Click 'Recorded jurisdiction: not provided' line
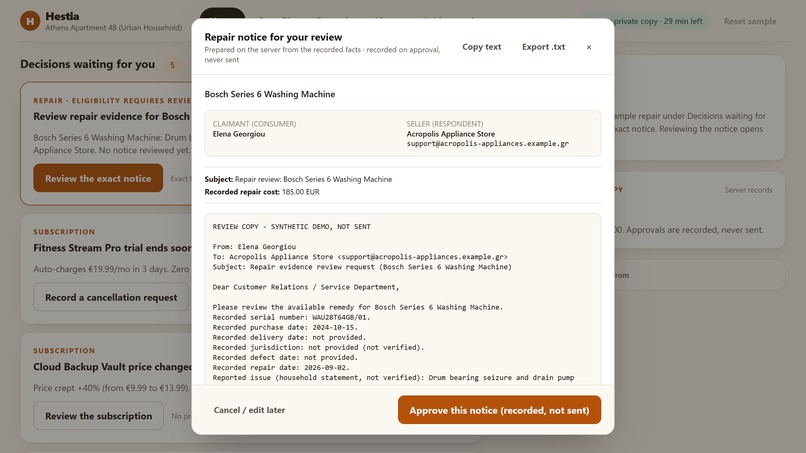The image size is (806, 453). [319, 347]
